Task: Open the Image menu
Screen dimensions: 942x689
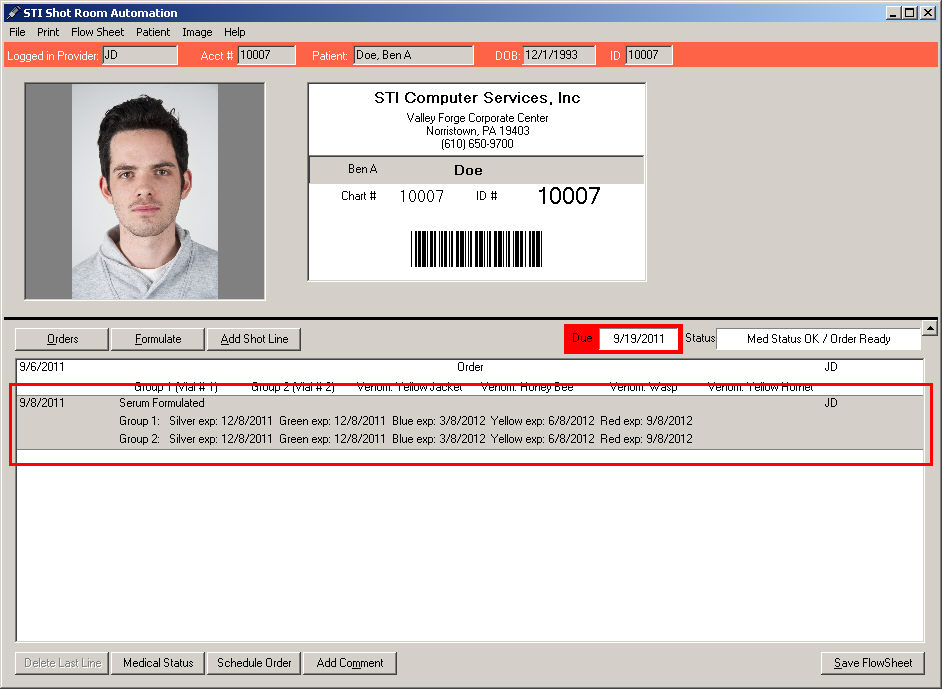Action: 197,32
